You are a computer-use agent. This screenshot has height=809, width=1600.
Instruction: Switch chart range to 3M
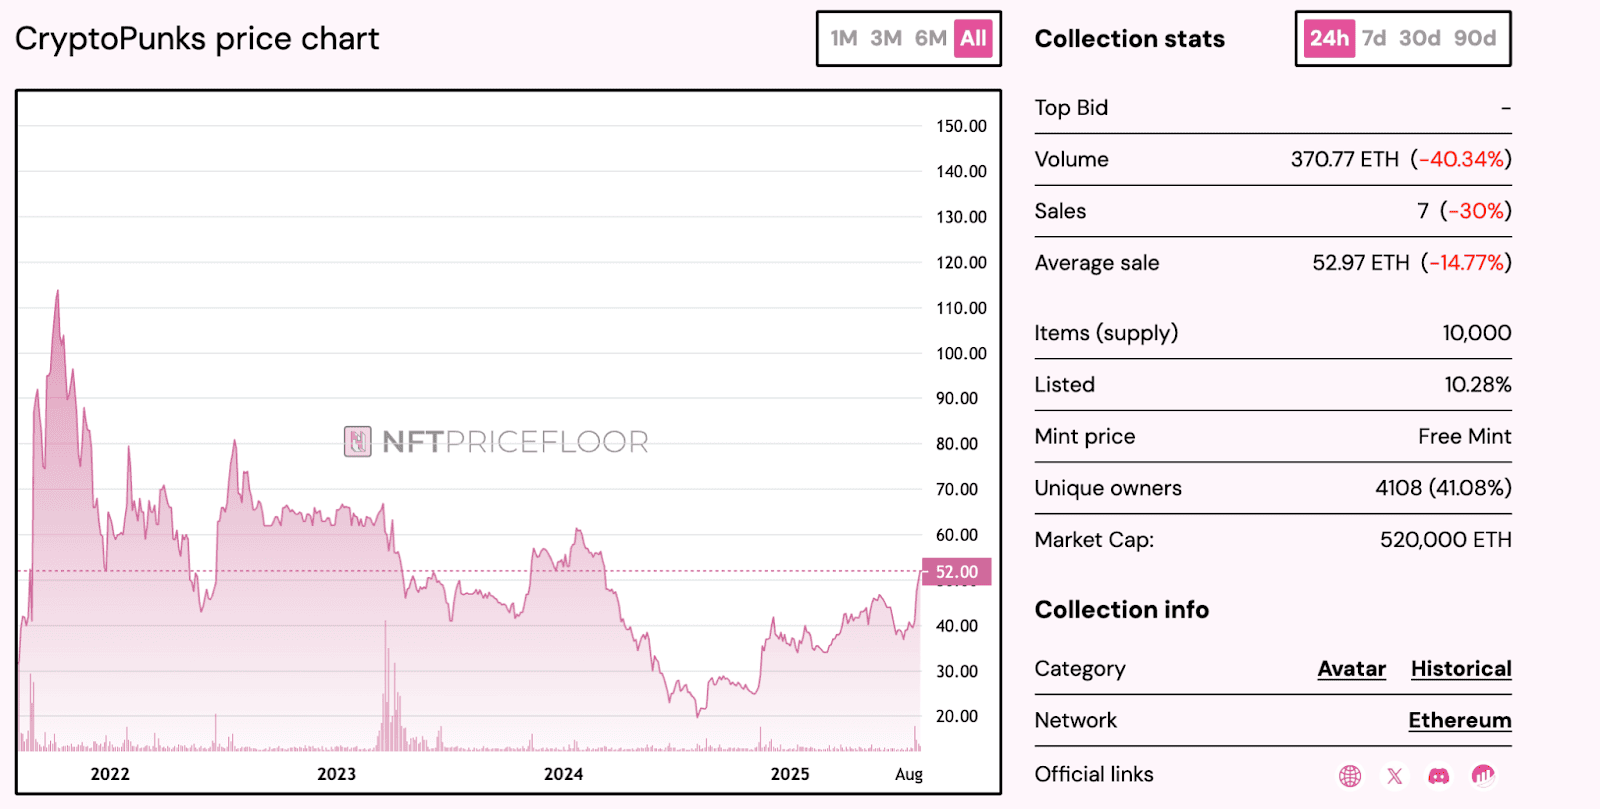pyautogui.click(x=886, y=38)
